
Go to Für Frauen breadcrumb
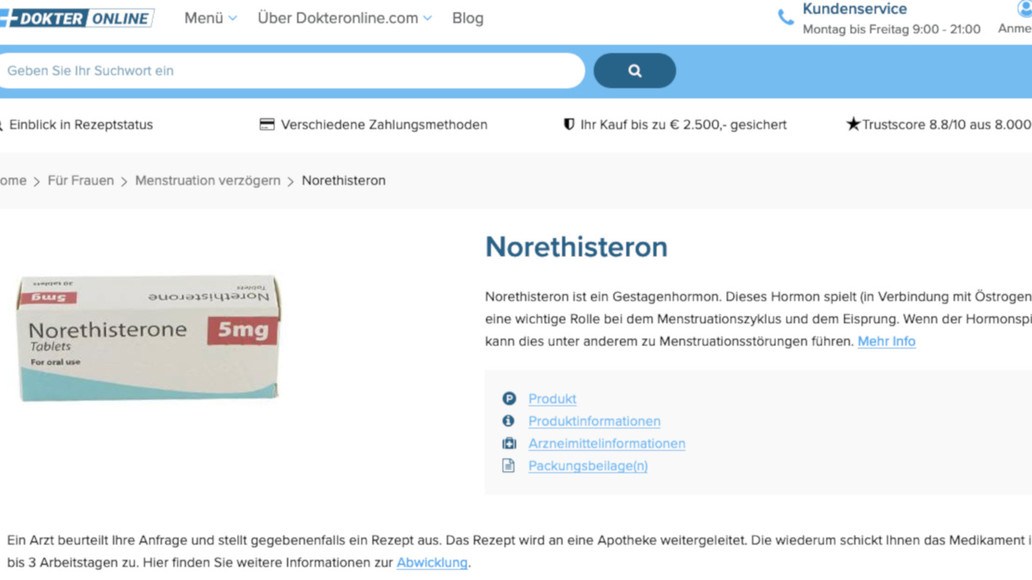(80, 181)
